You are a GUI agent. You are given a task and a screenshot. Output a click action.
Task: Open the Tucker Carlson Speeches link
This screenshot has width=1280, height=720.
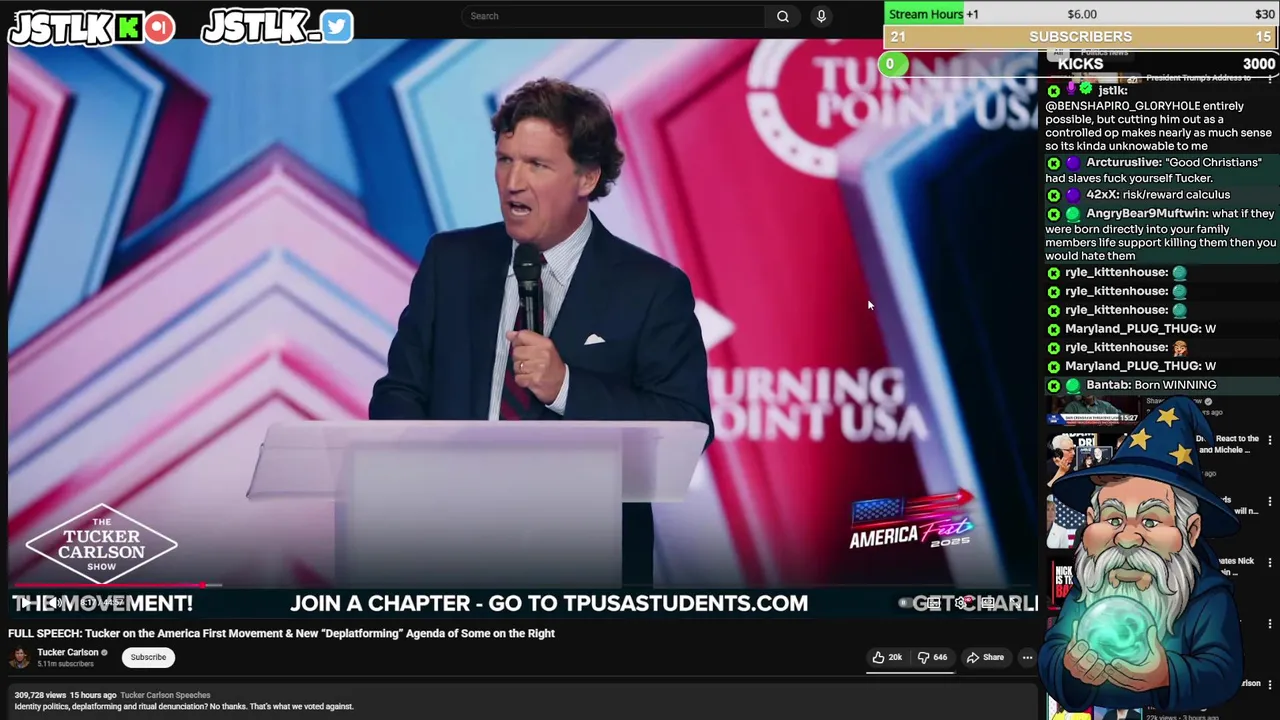pyautogui.click(x=165, y=695)
